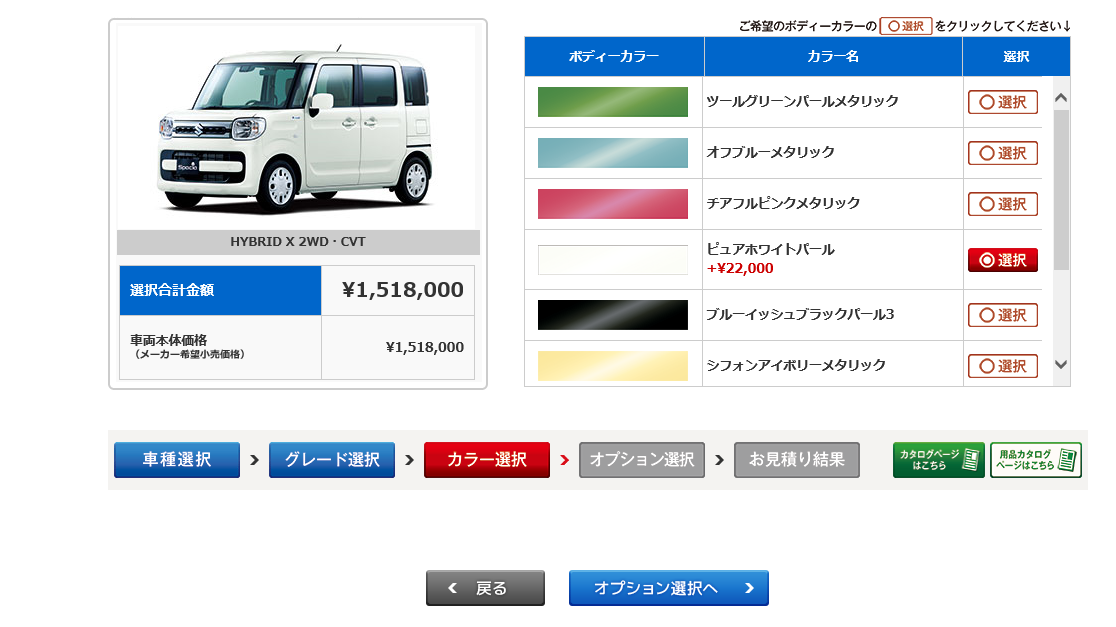Proceed with オプション選択へ button
The height and width of the screenshot is (627, 1116).
click(x=669, y=588)
